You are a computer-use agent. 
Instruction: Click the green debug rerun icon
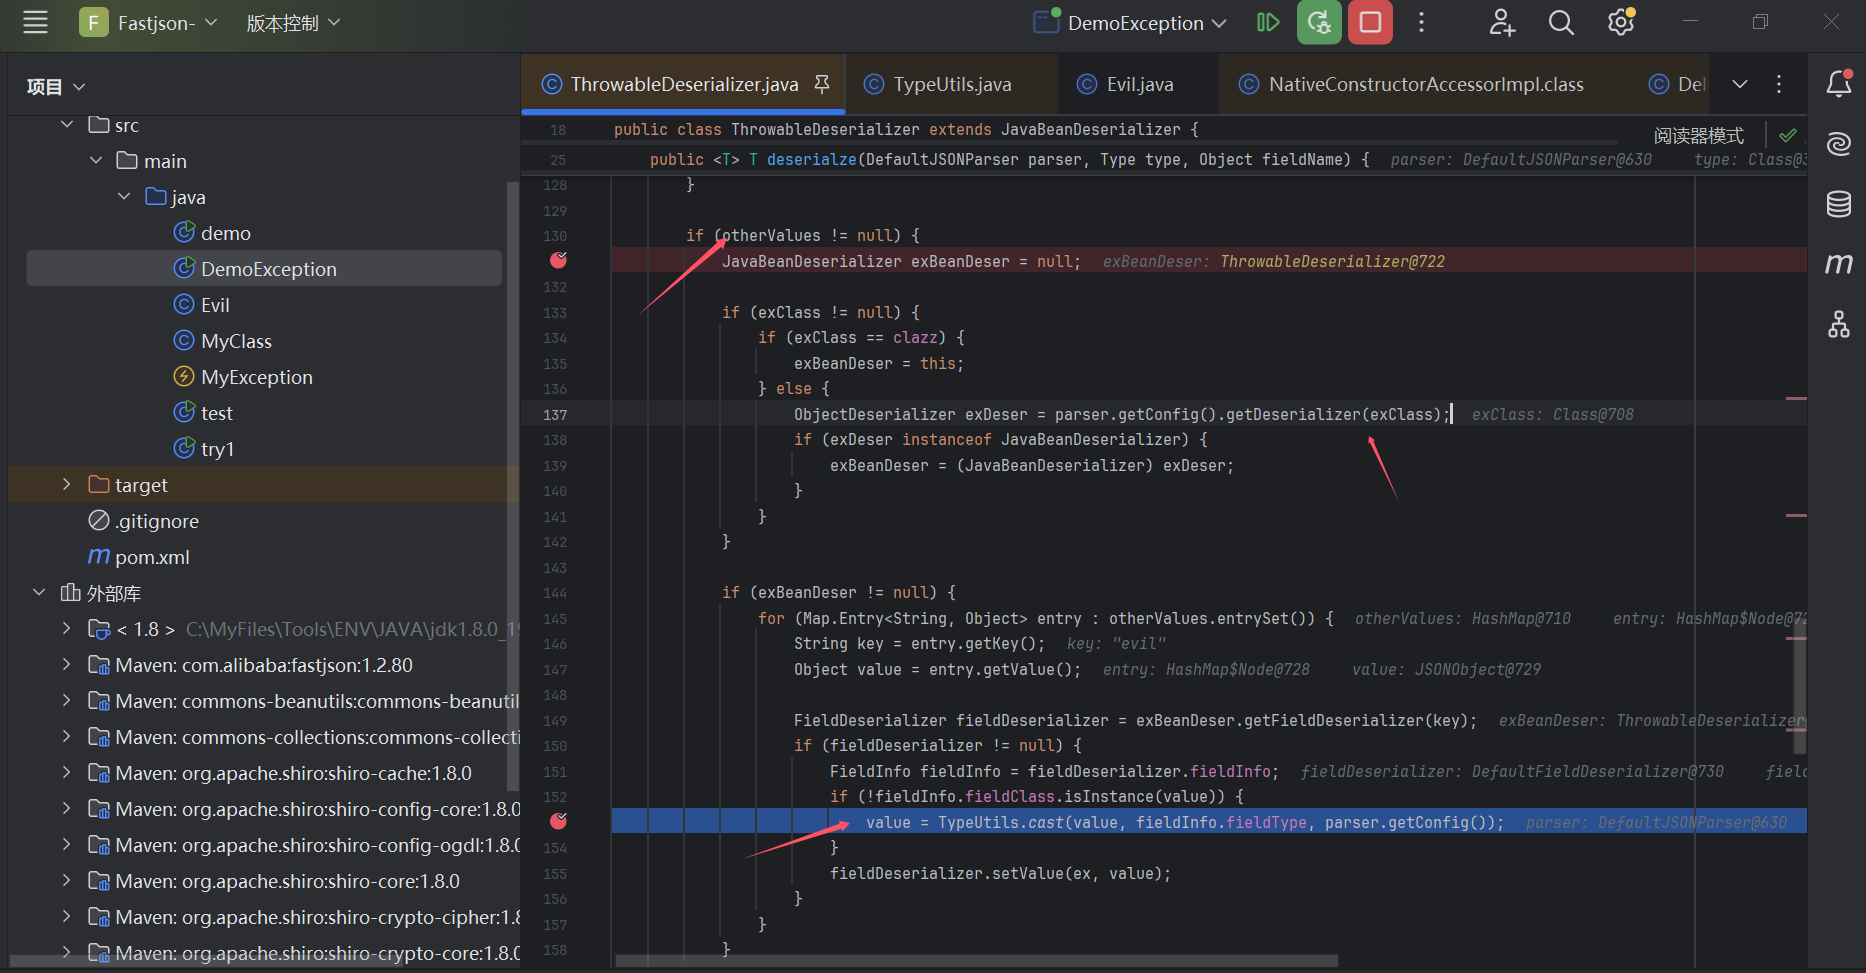pyautogui.click(x=1319, y=22)
